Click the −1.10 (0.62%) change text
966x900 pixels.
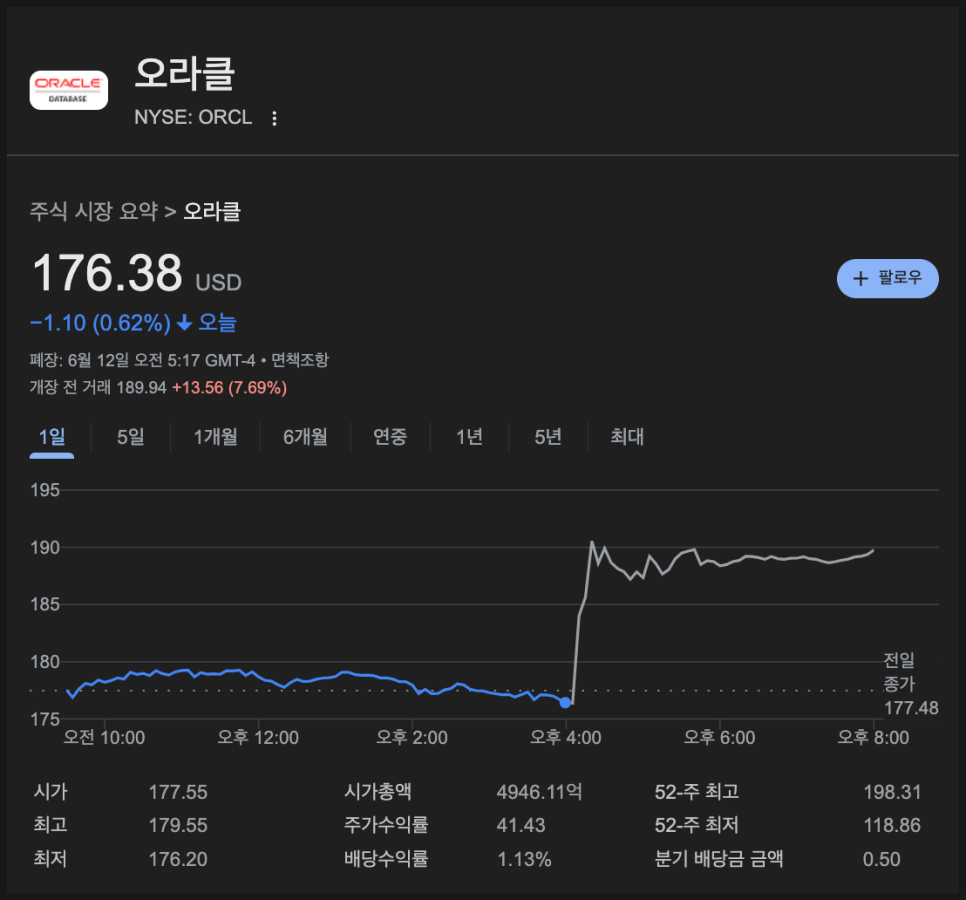point(100,323)
